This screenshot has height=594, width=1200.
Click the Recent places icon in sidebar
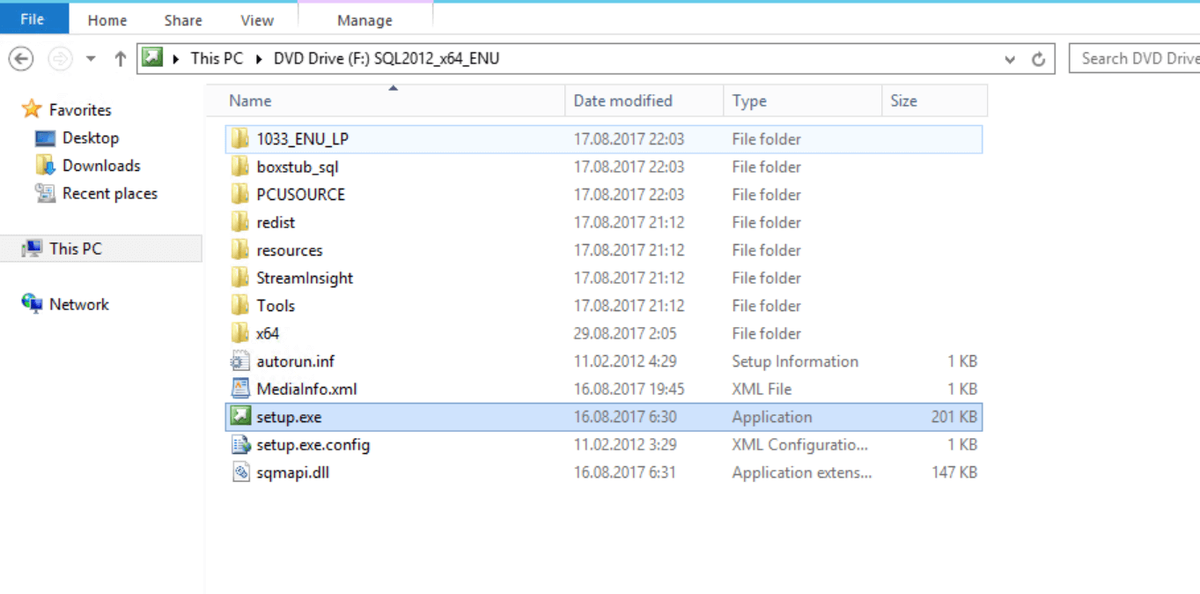(45, 193)
